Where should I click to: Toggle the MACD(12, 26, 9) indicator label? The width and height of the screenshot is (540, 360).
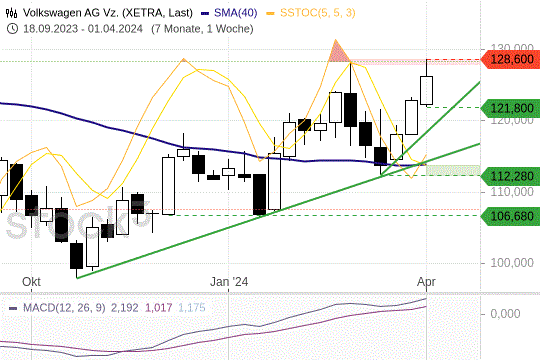click(x=64, y=308)
